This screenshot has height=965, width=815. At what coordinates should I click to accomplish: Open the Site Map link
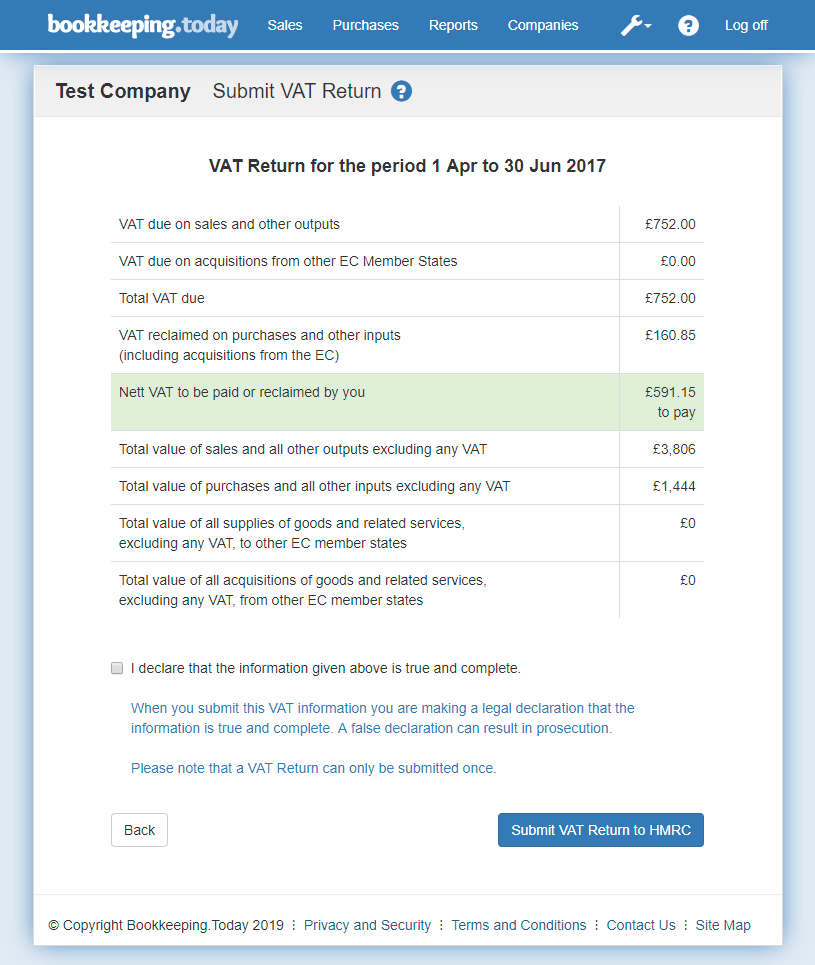coord(723,925)
